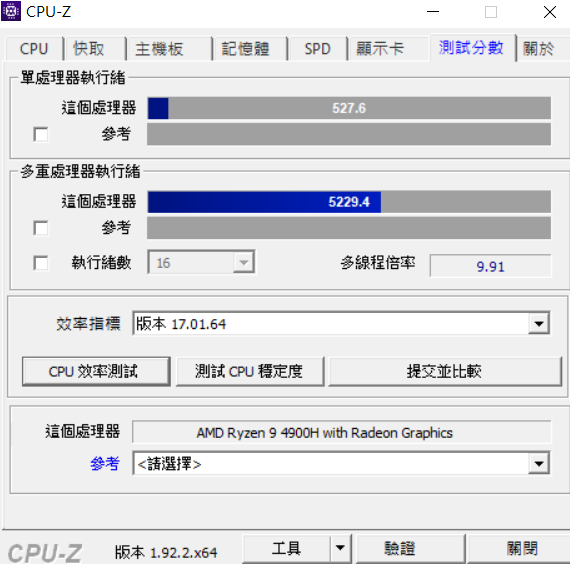Viewport: 570px width, 564px height.
Task: Open the SPD tab
Action: coord(317,49)
